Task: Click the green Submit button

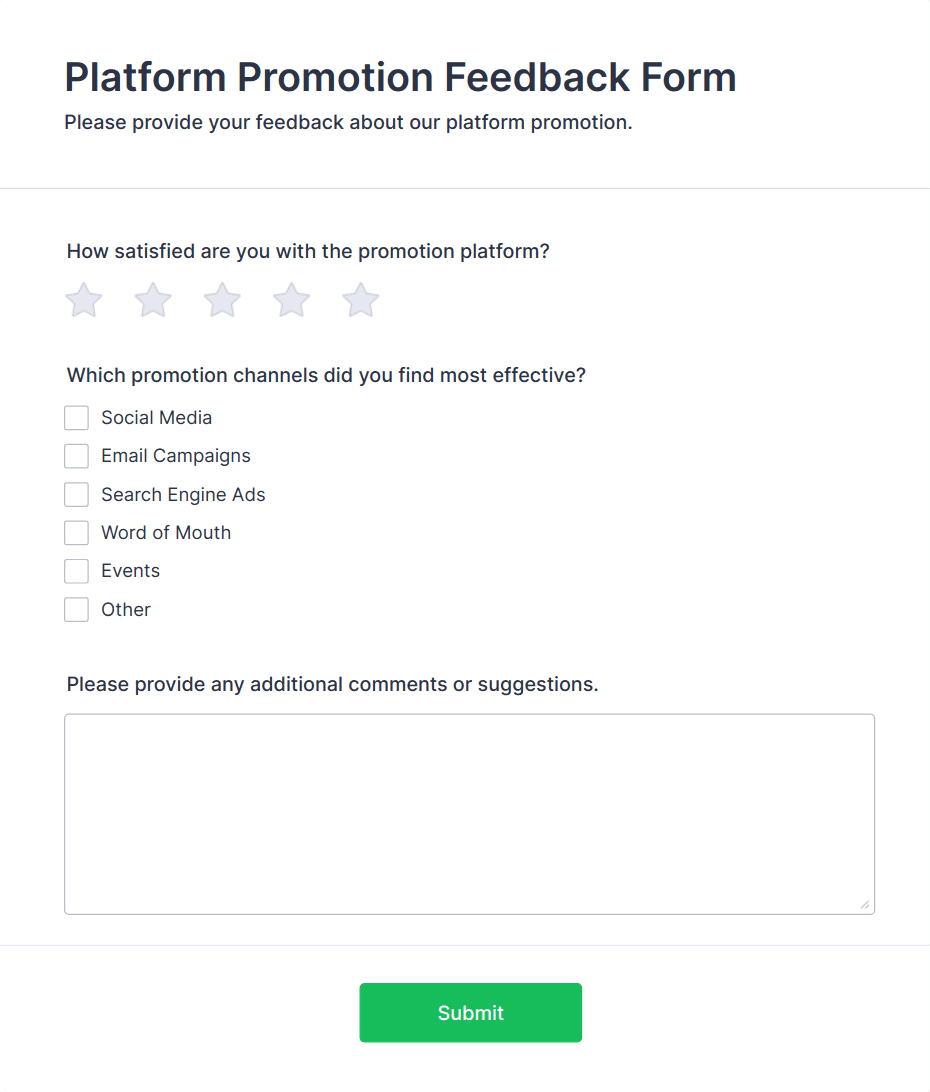Action: [470, 1013]
